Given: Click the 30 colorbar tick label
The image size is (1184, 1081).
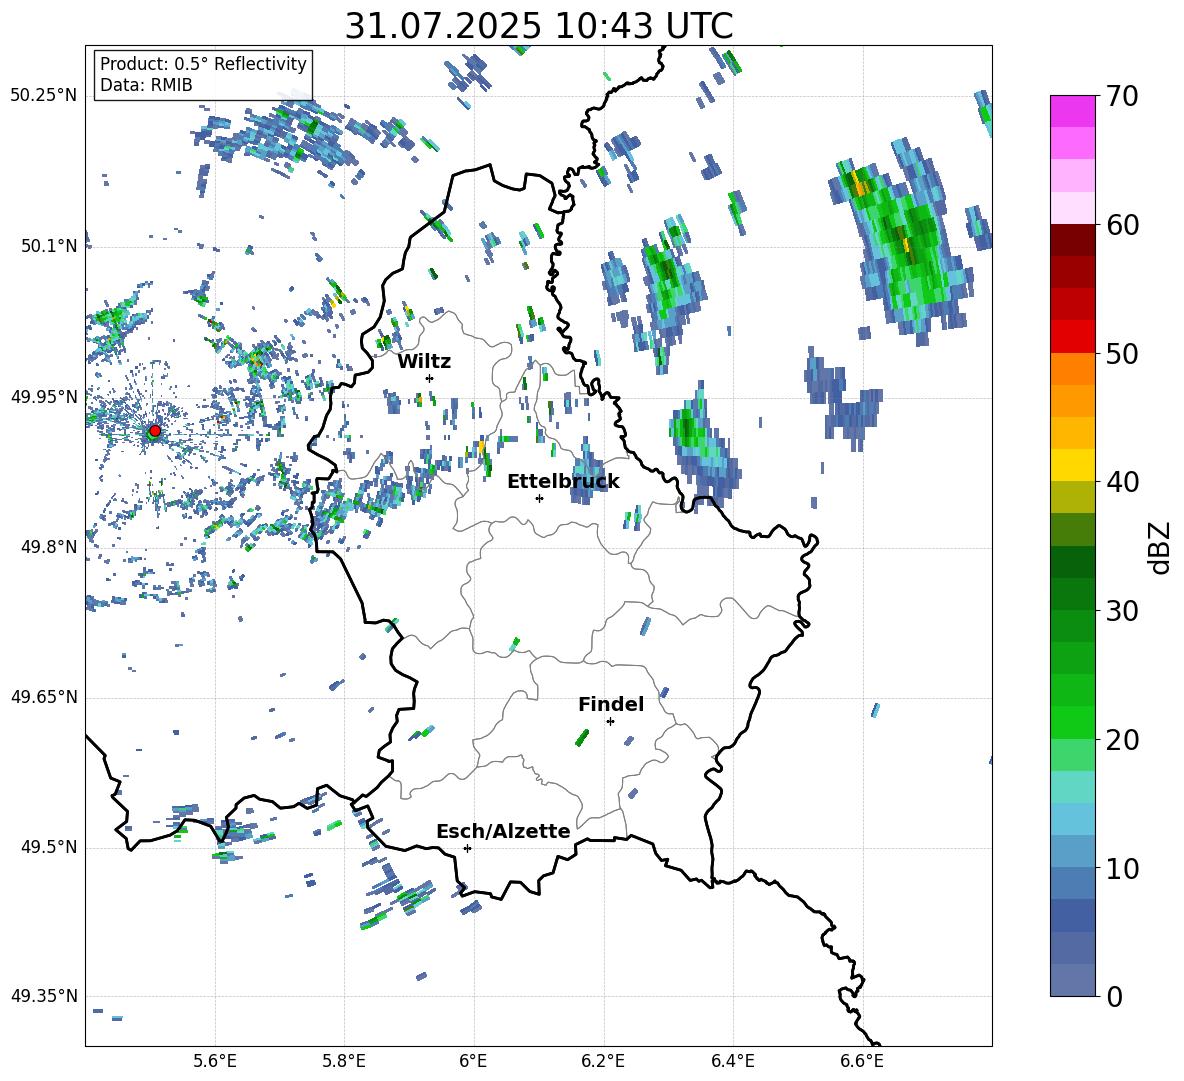Looking at the screenshot, I should [1121, 611].
